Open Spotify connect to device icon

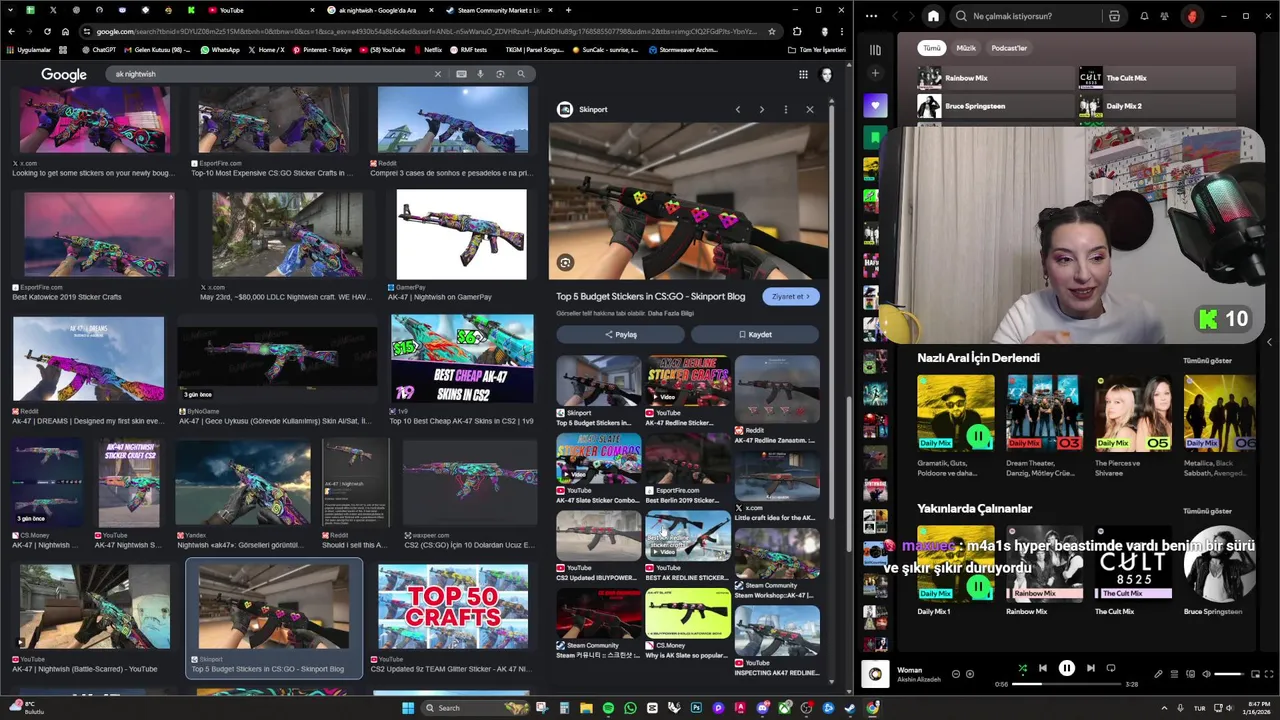1190,674
